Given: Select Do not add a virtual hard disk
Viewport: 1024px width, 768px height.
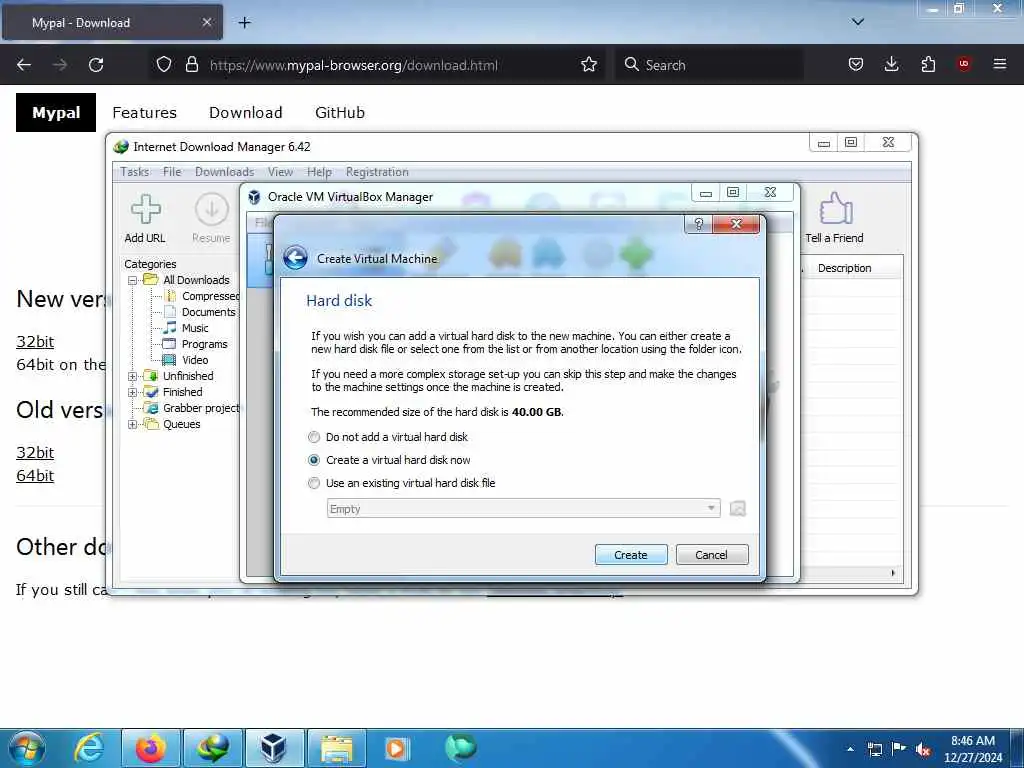Looking at the screenshot, I should [314, 437].
